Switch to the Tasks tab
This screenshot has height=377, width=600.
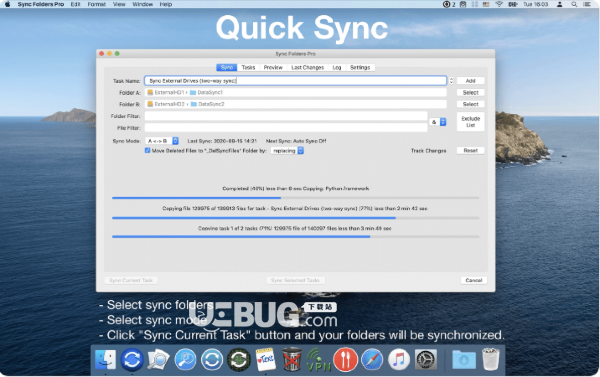click(x=248, y=67)
